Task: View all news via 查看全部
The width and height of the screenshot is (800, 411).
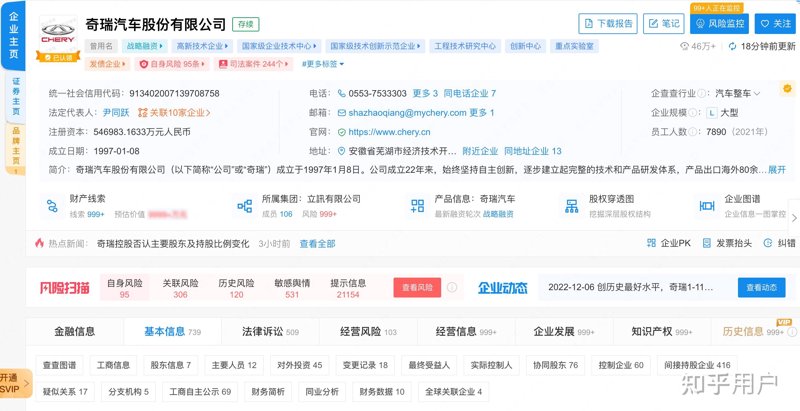Action: [x=317, y=244]
